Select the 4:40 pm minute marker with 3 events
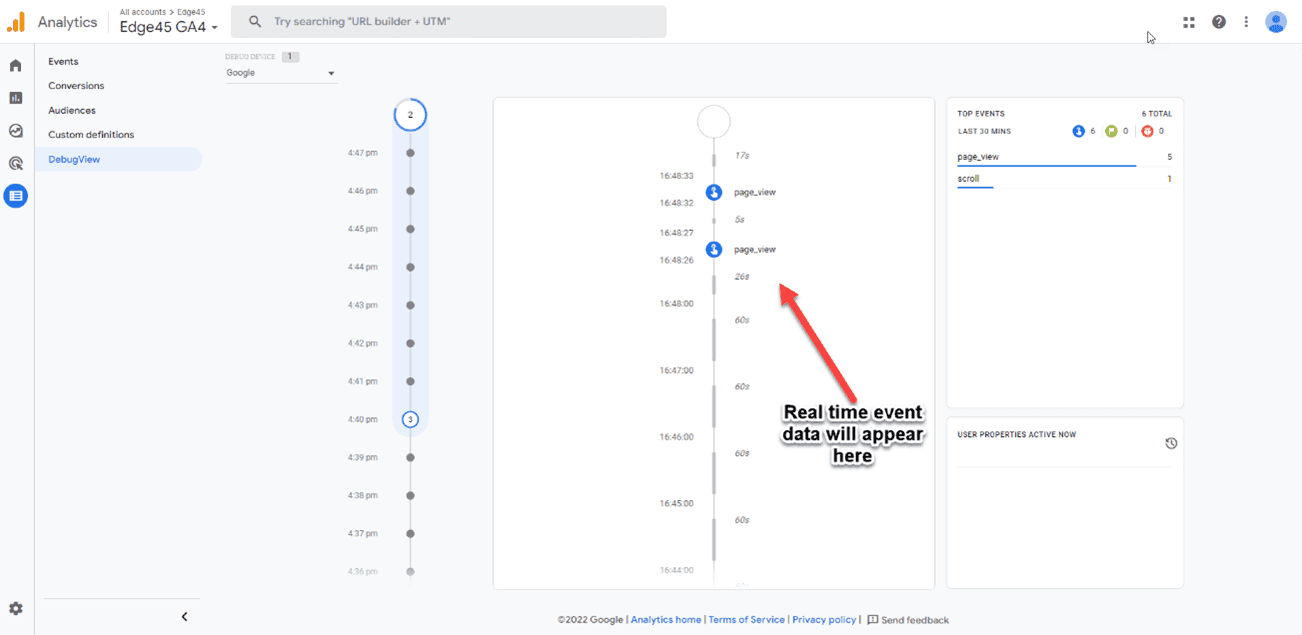The width and height of the screenshot is (1302, 635). [410, 420]
